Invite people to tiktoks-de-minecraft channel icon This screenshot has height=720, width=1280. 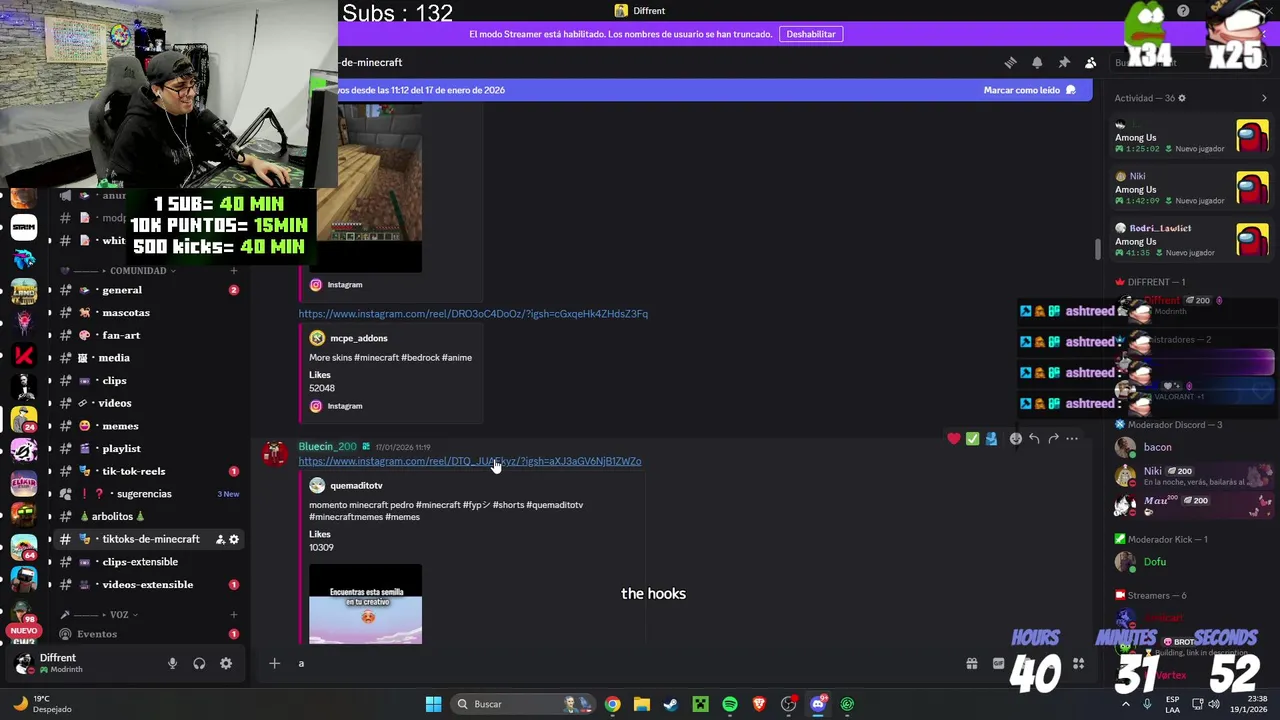pyautogui.click(x=220, y=539)
